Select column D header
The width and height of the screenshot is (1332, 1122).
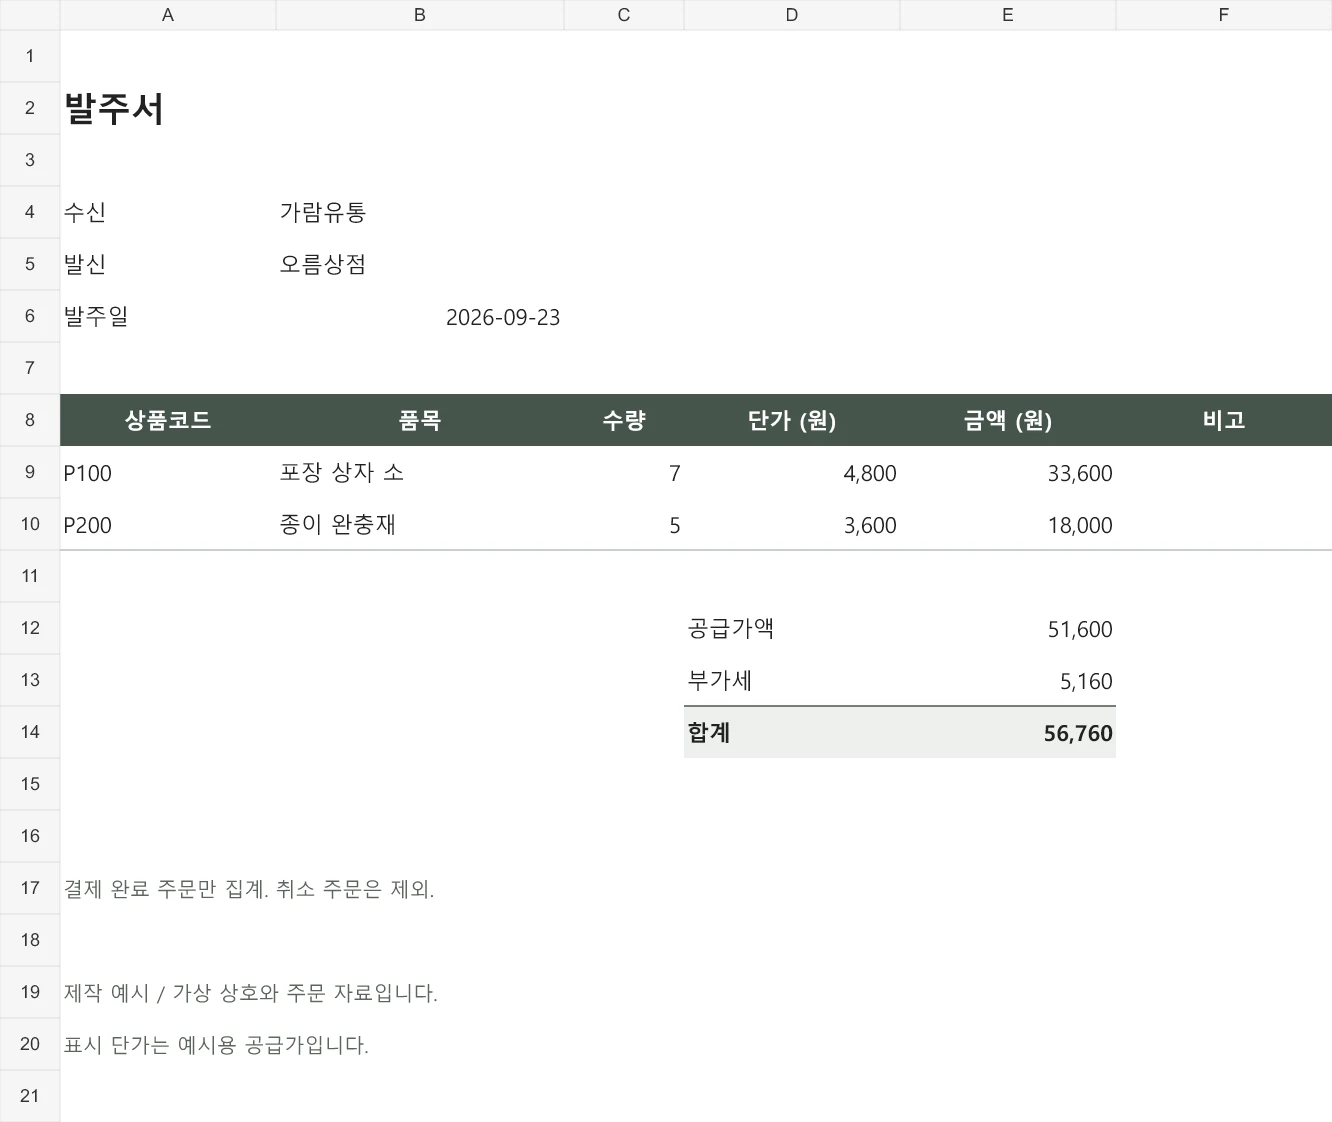click(792, 15)
